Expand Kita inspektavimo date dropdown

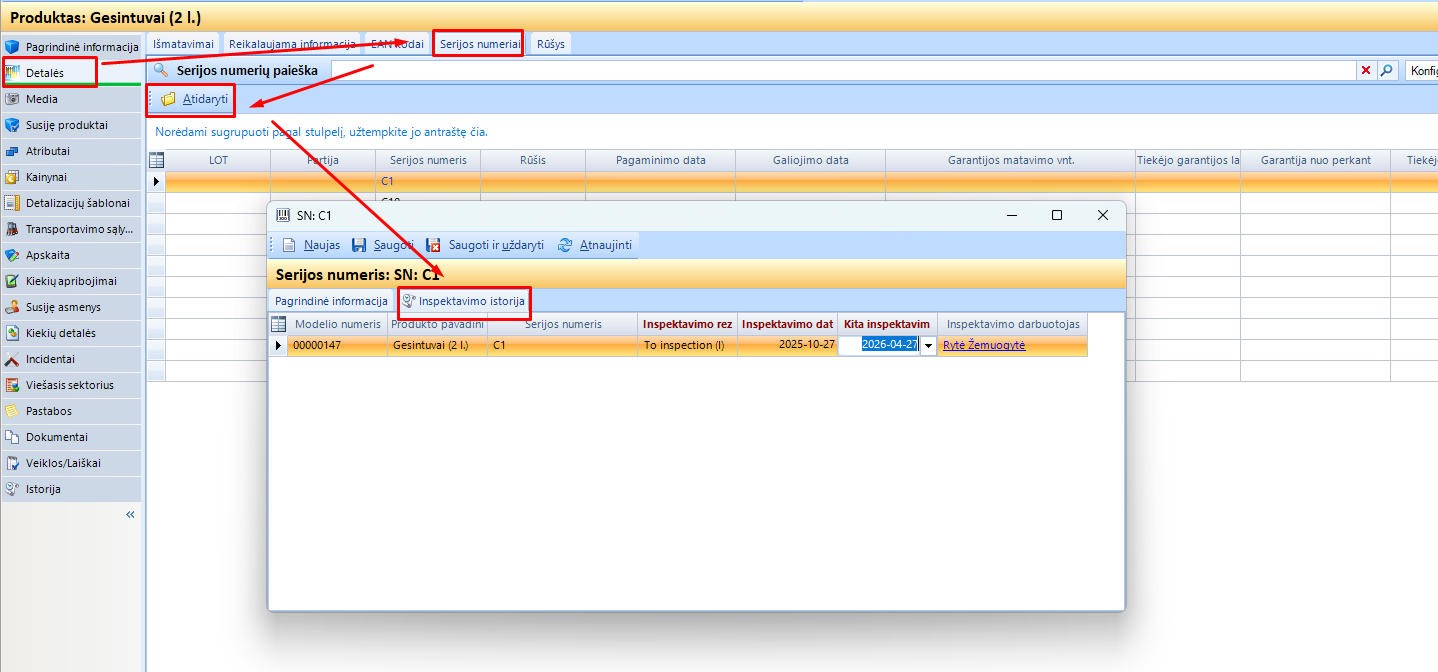coord(928,345)
